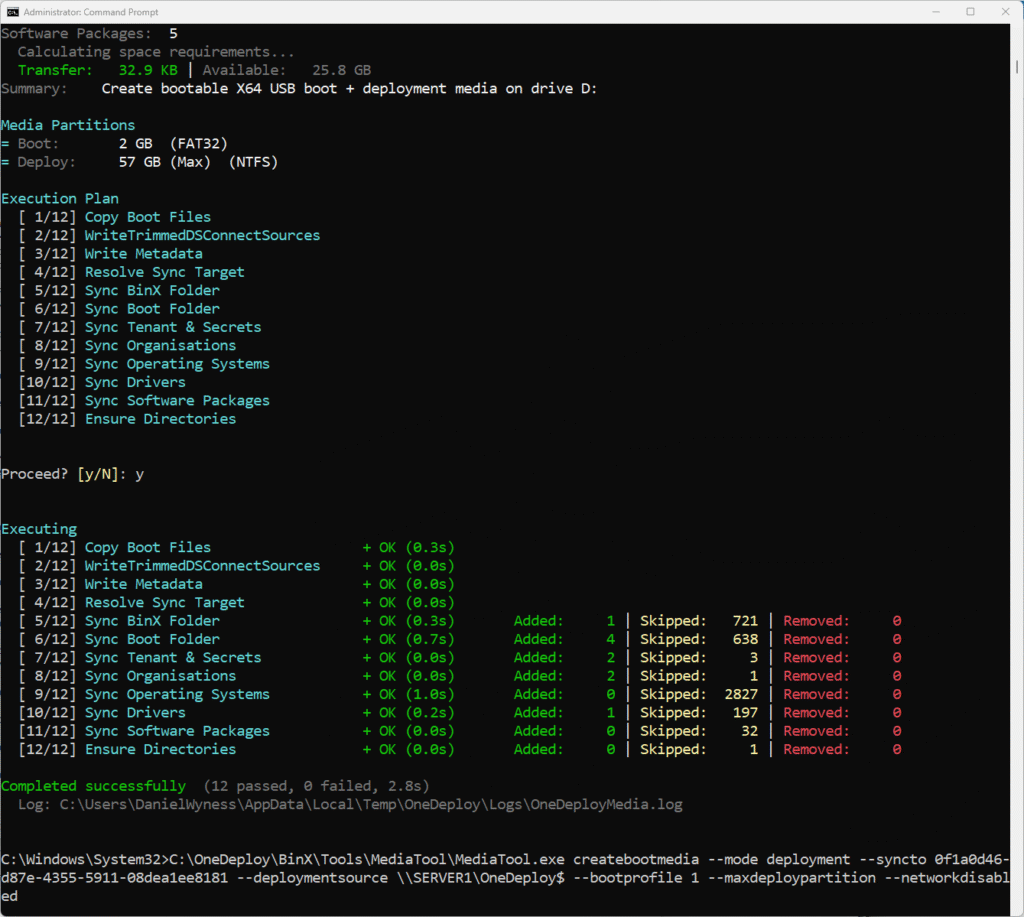Click the 'OK (0.7s)' status for Sync Boot Folder
Image resolution: width=1024 pixels, height=917 pixels.
[x=417, y=639]
